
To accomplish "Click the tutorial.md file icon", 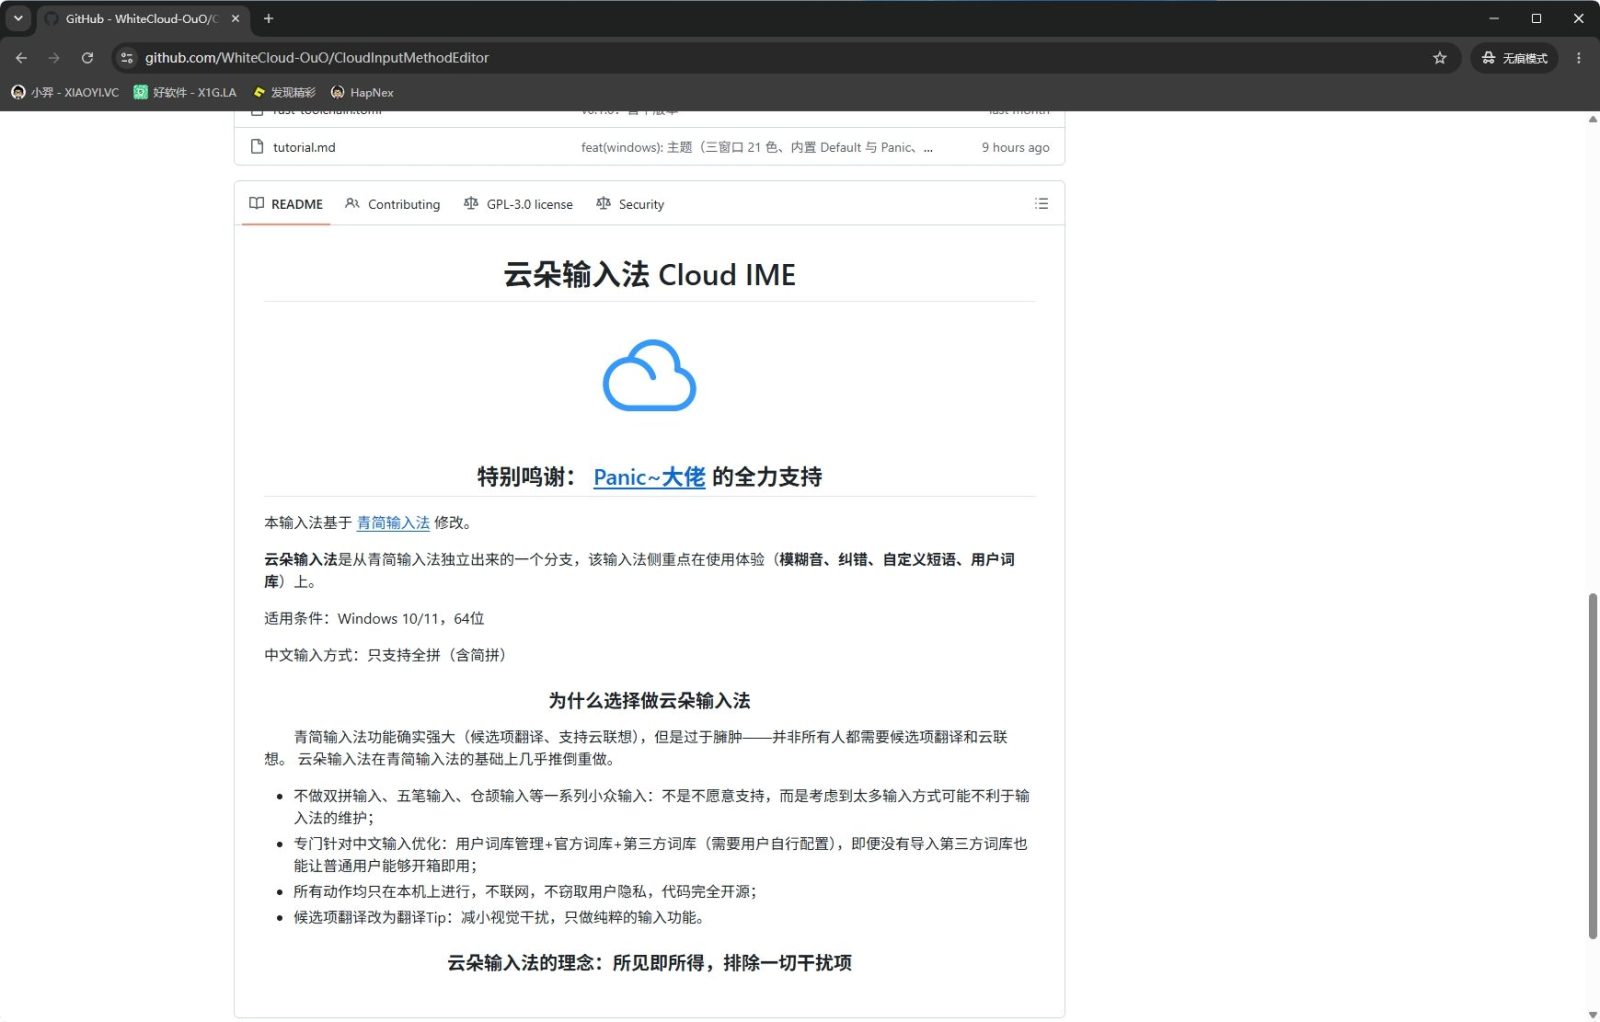I will 257,146.
